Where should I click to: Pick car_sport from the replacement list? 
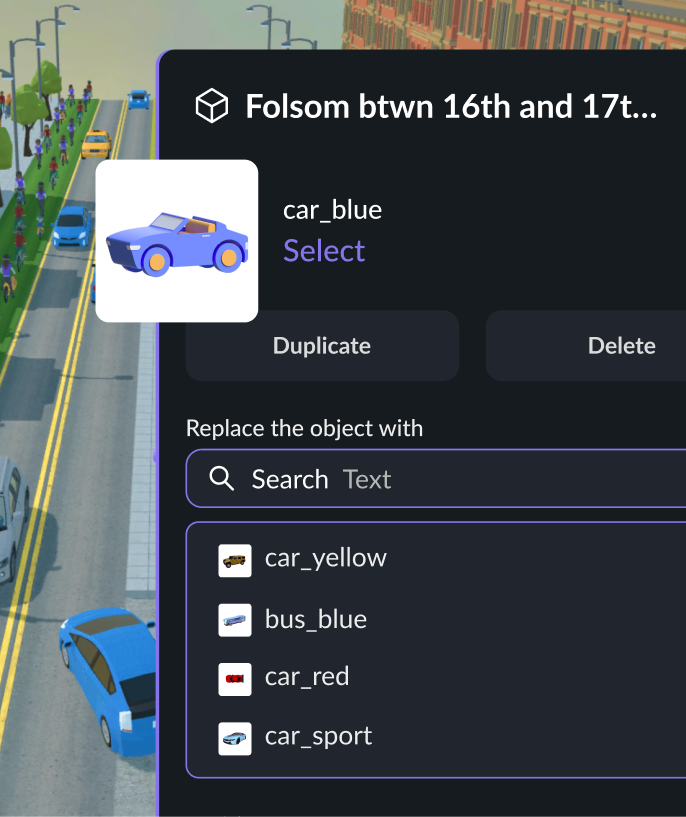pyautogui.click(x=318, y=737)
